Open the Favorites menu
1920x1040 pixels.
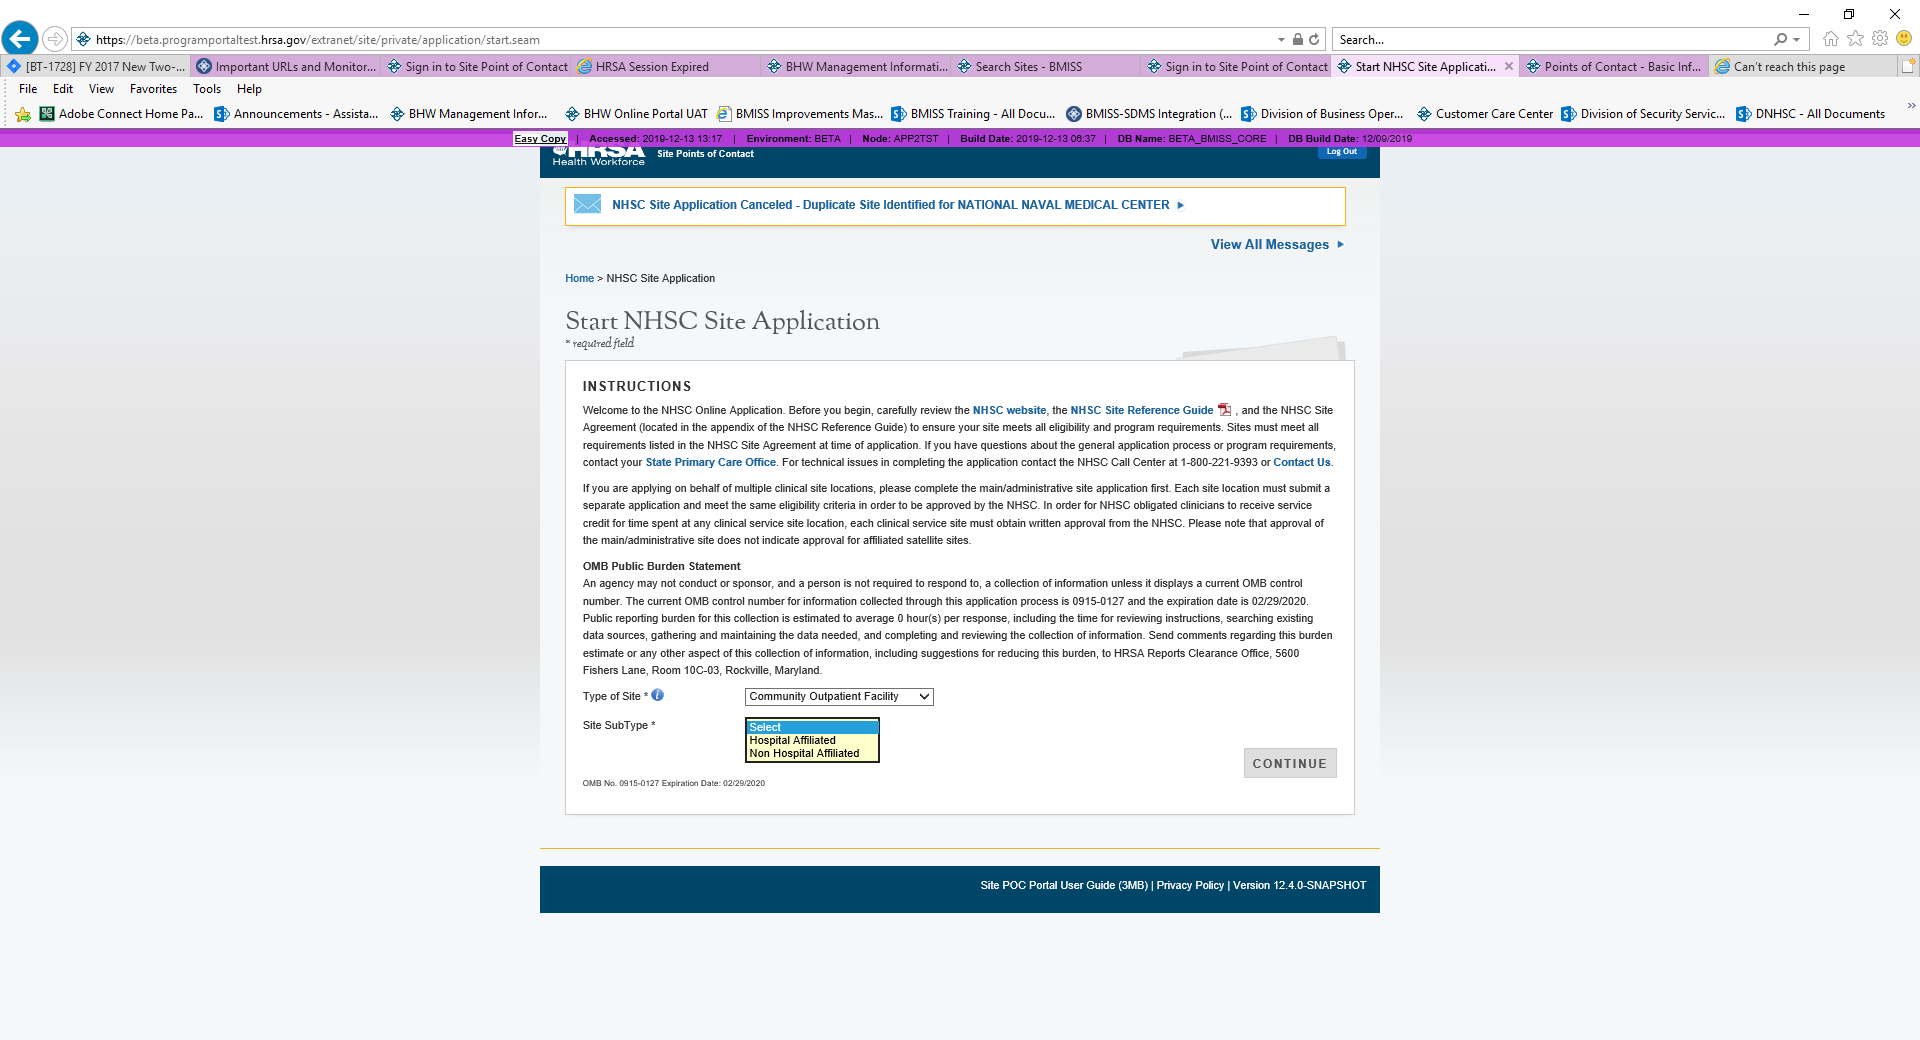pos(153,89)
